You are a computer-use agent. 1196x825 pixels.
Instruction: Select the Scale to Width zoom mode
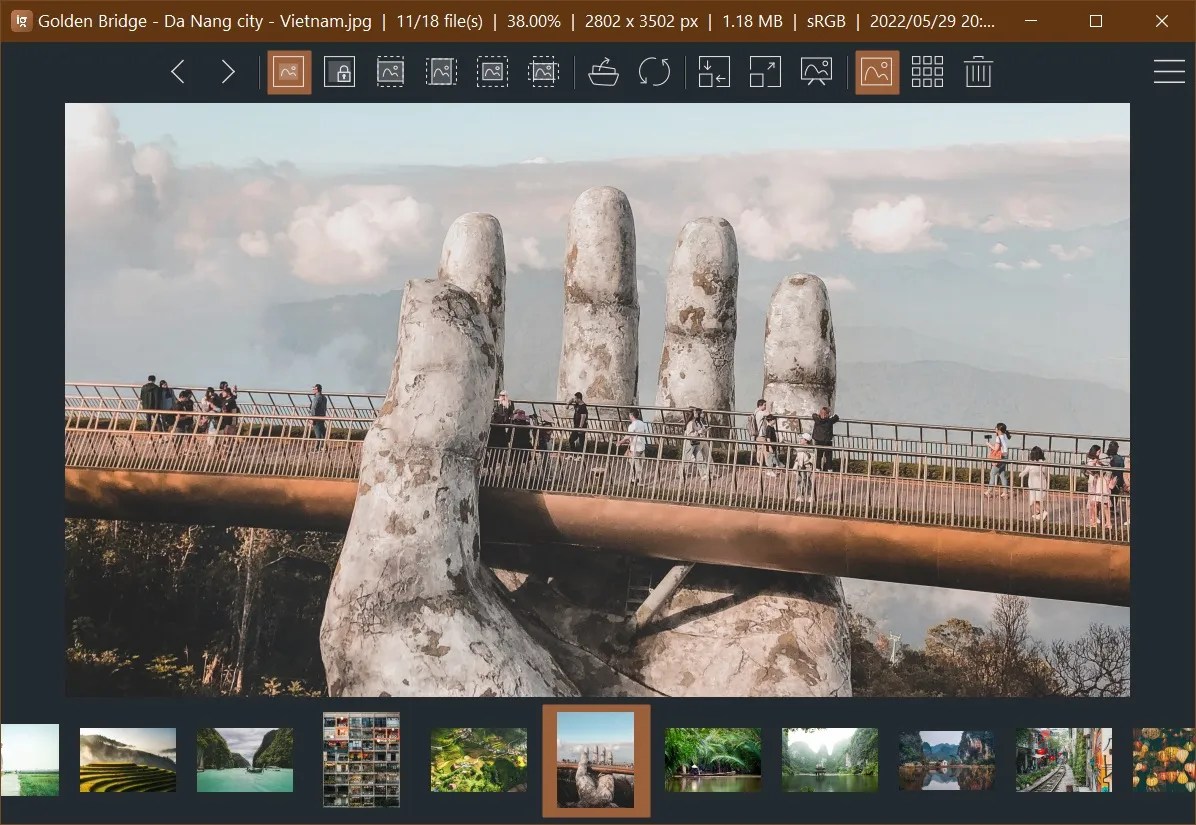[x=391, y=71]
